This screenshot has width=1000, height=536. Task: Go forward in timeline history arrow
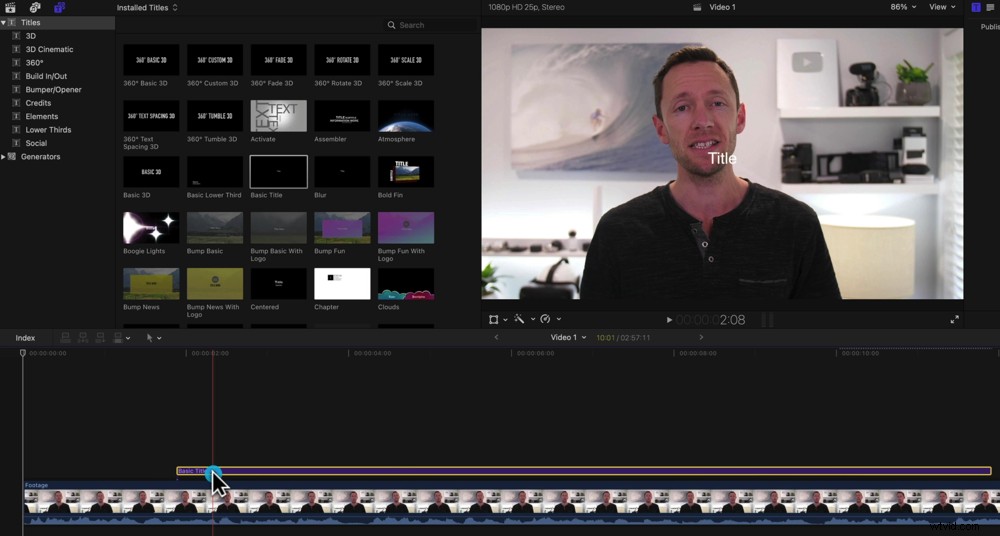[x=702, y=337]
